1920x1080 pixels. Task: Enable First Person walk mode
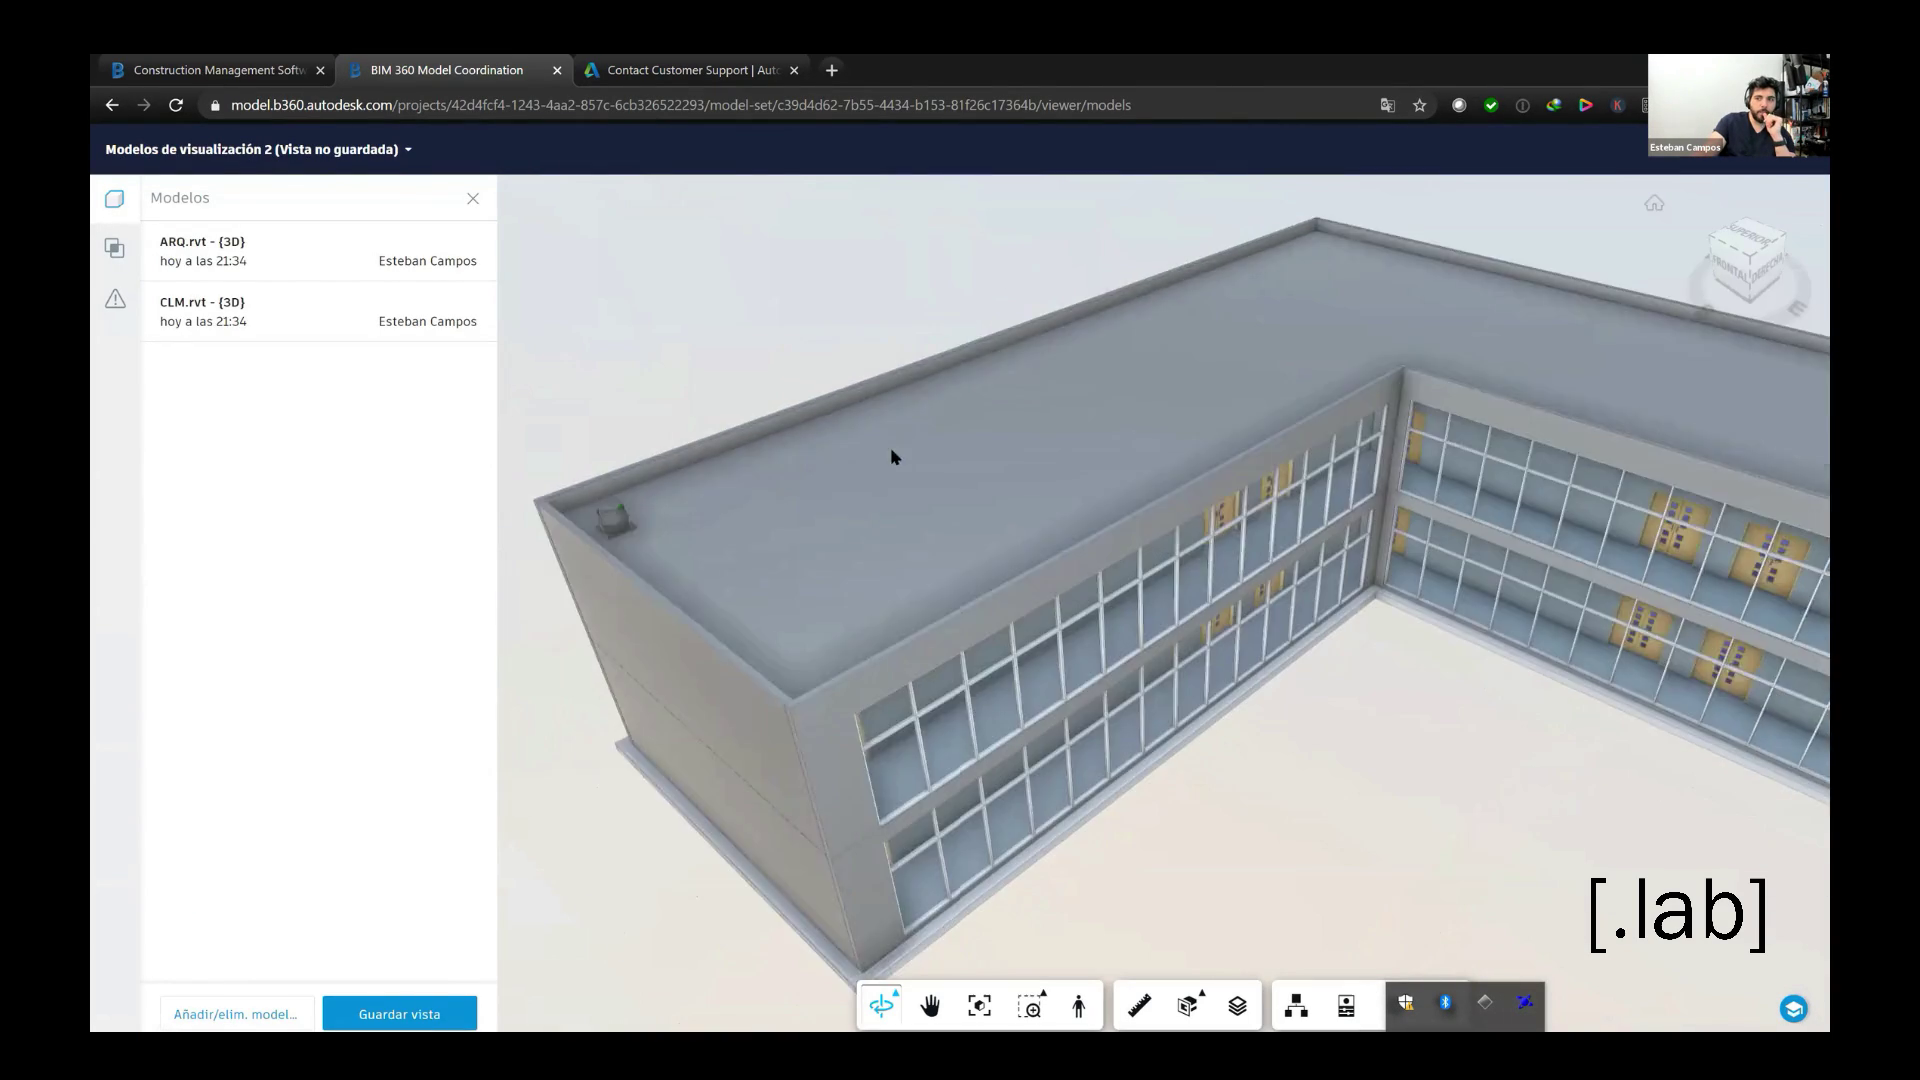1079,1006
